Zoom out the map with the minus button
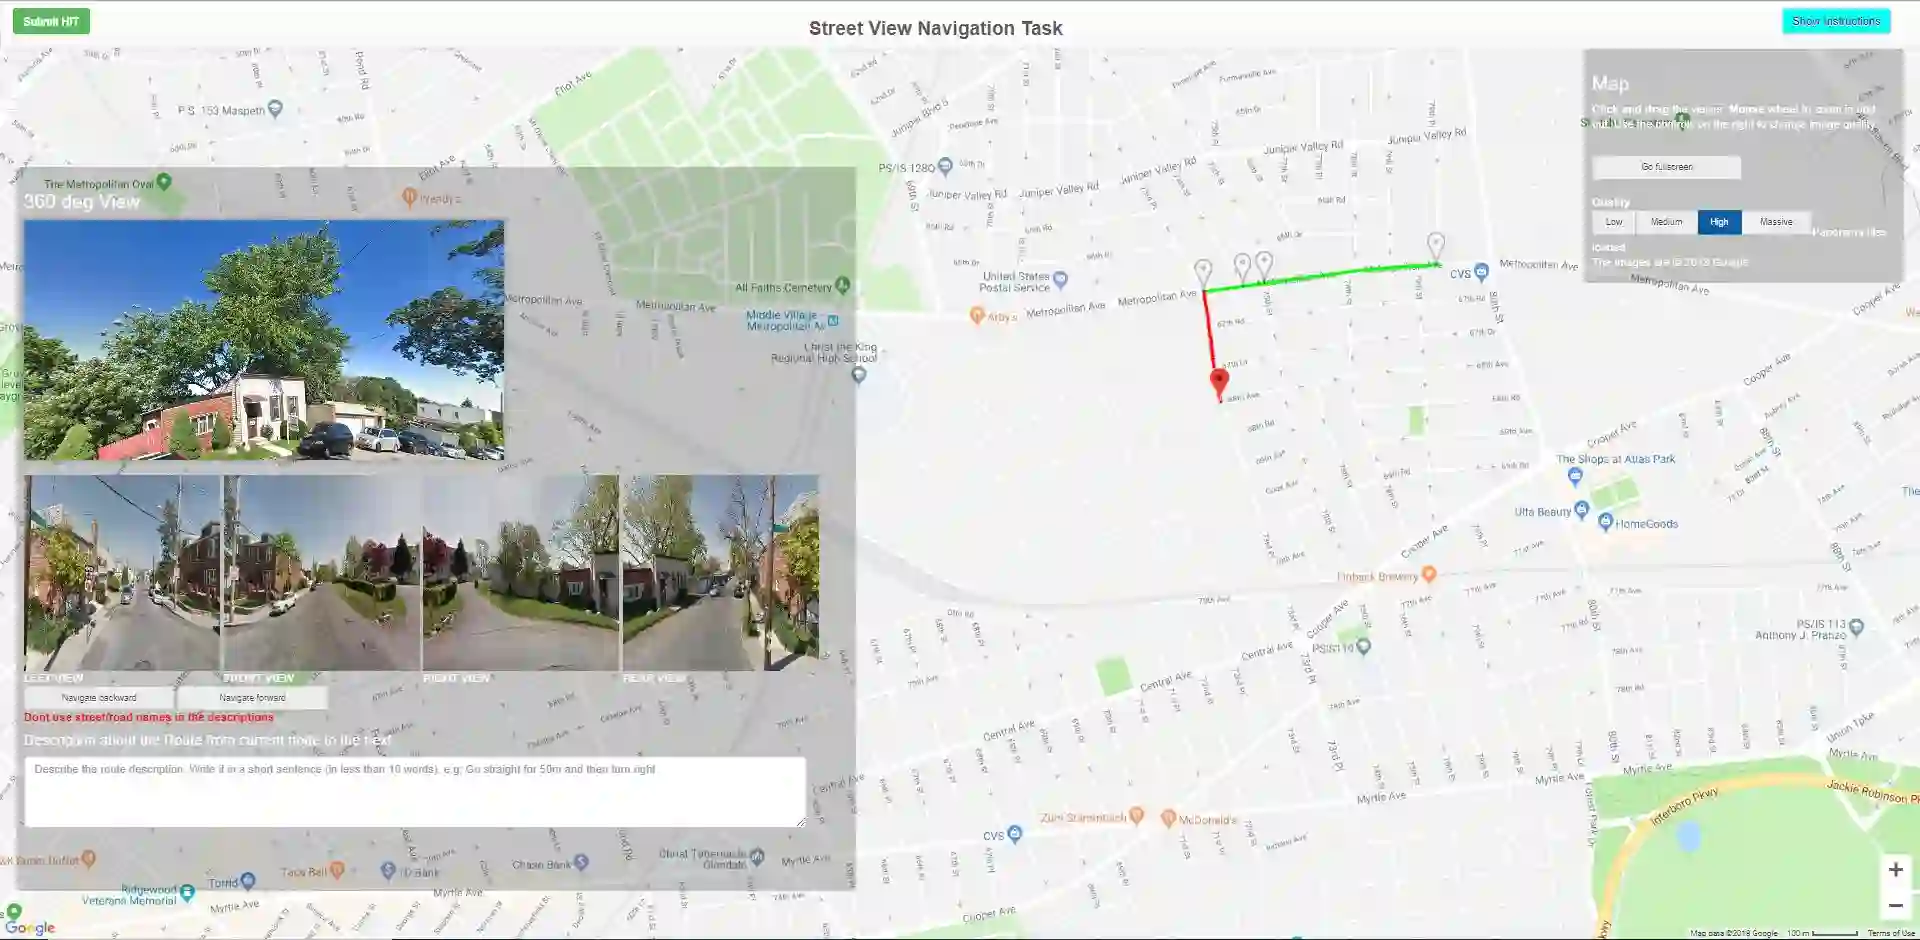Viewport: 1920px width, 940px height. pyautogui.click(x=1895, y=906)
